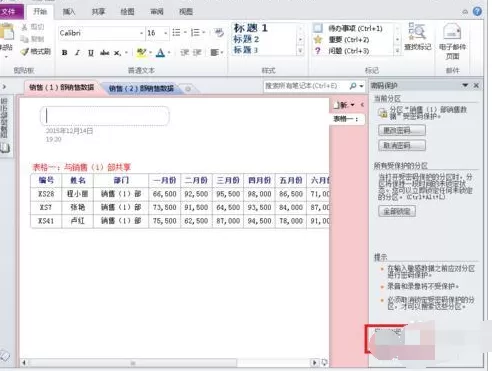The height and width of the screenshot is (371, 492).
Task: Open the 审阅 ribbon tab
Action: 157,12
